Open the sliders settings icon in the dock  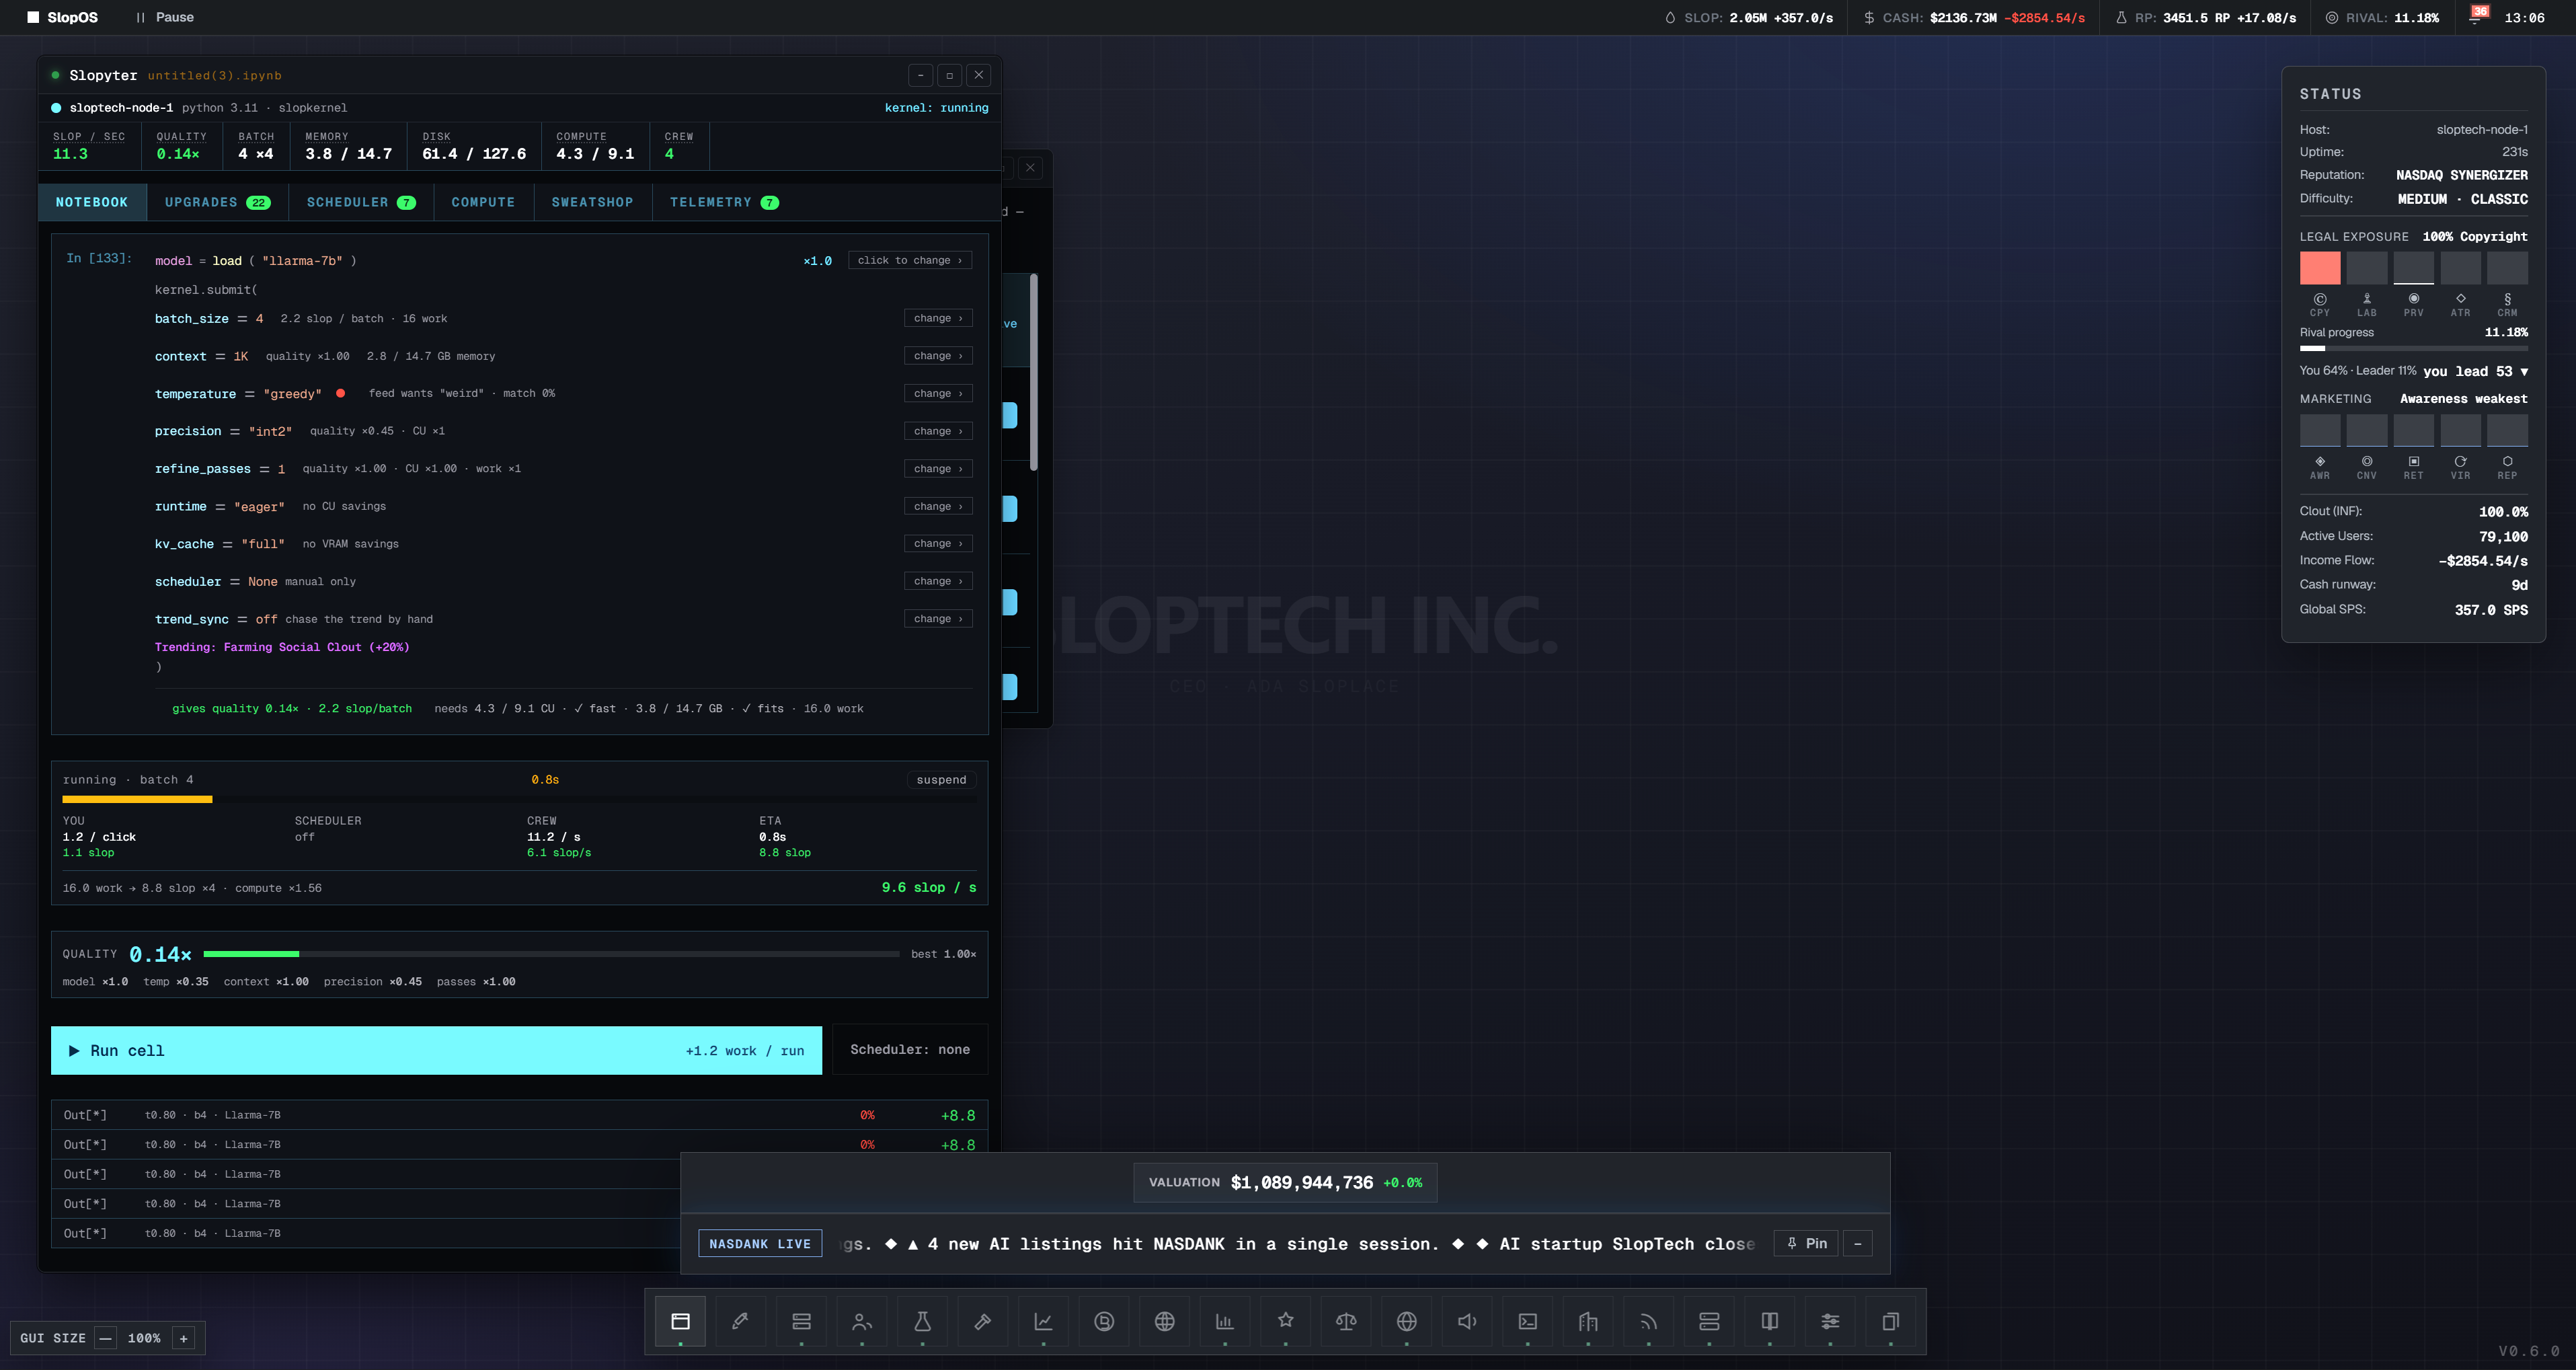point(1830,1321)
